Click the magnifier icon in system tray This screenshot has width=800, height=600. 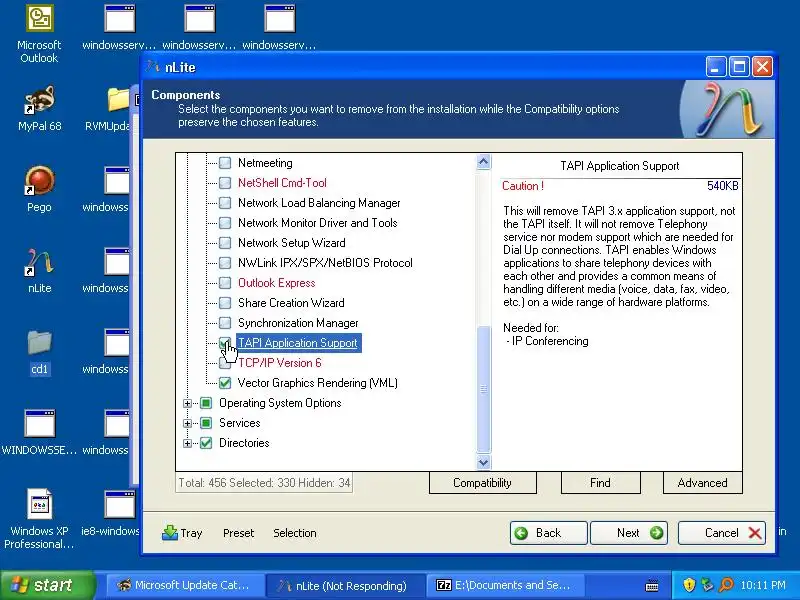(726, 585)
